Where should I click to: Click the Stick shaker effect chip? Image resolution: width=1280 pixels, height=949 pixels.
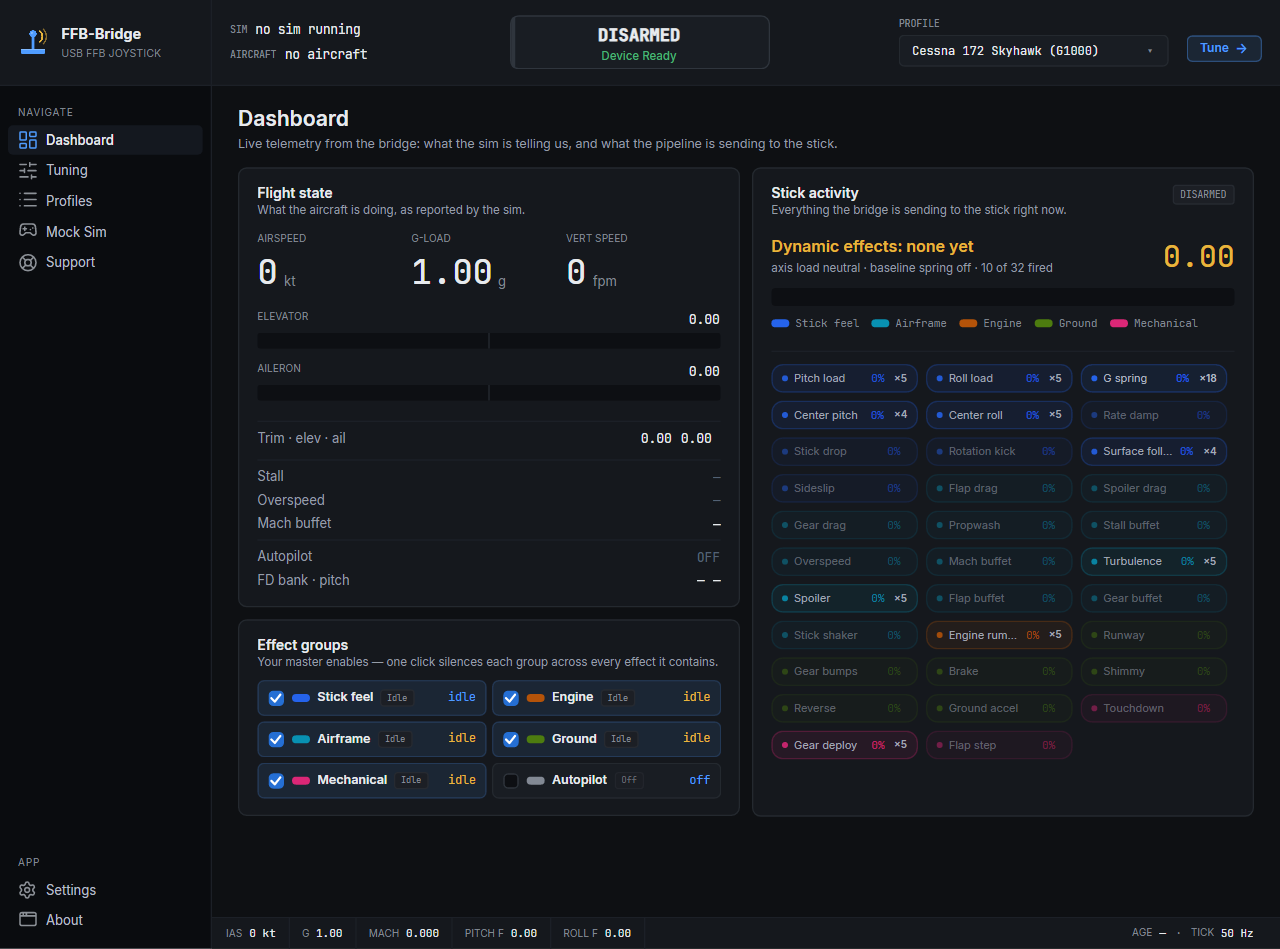tap(844, 635)
